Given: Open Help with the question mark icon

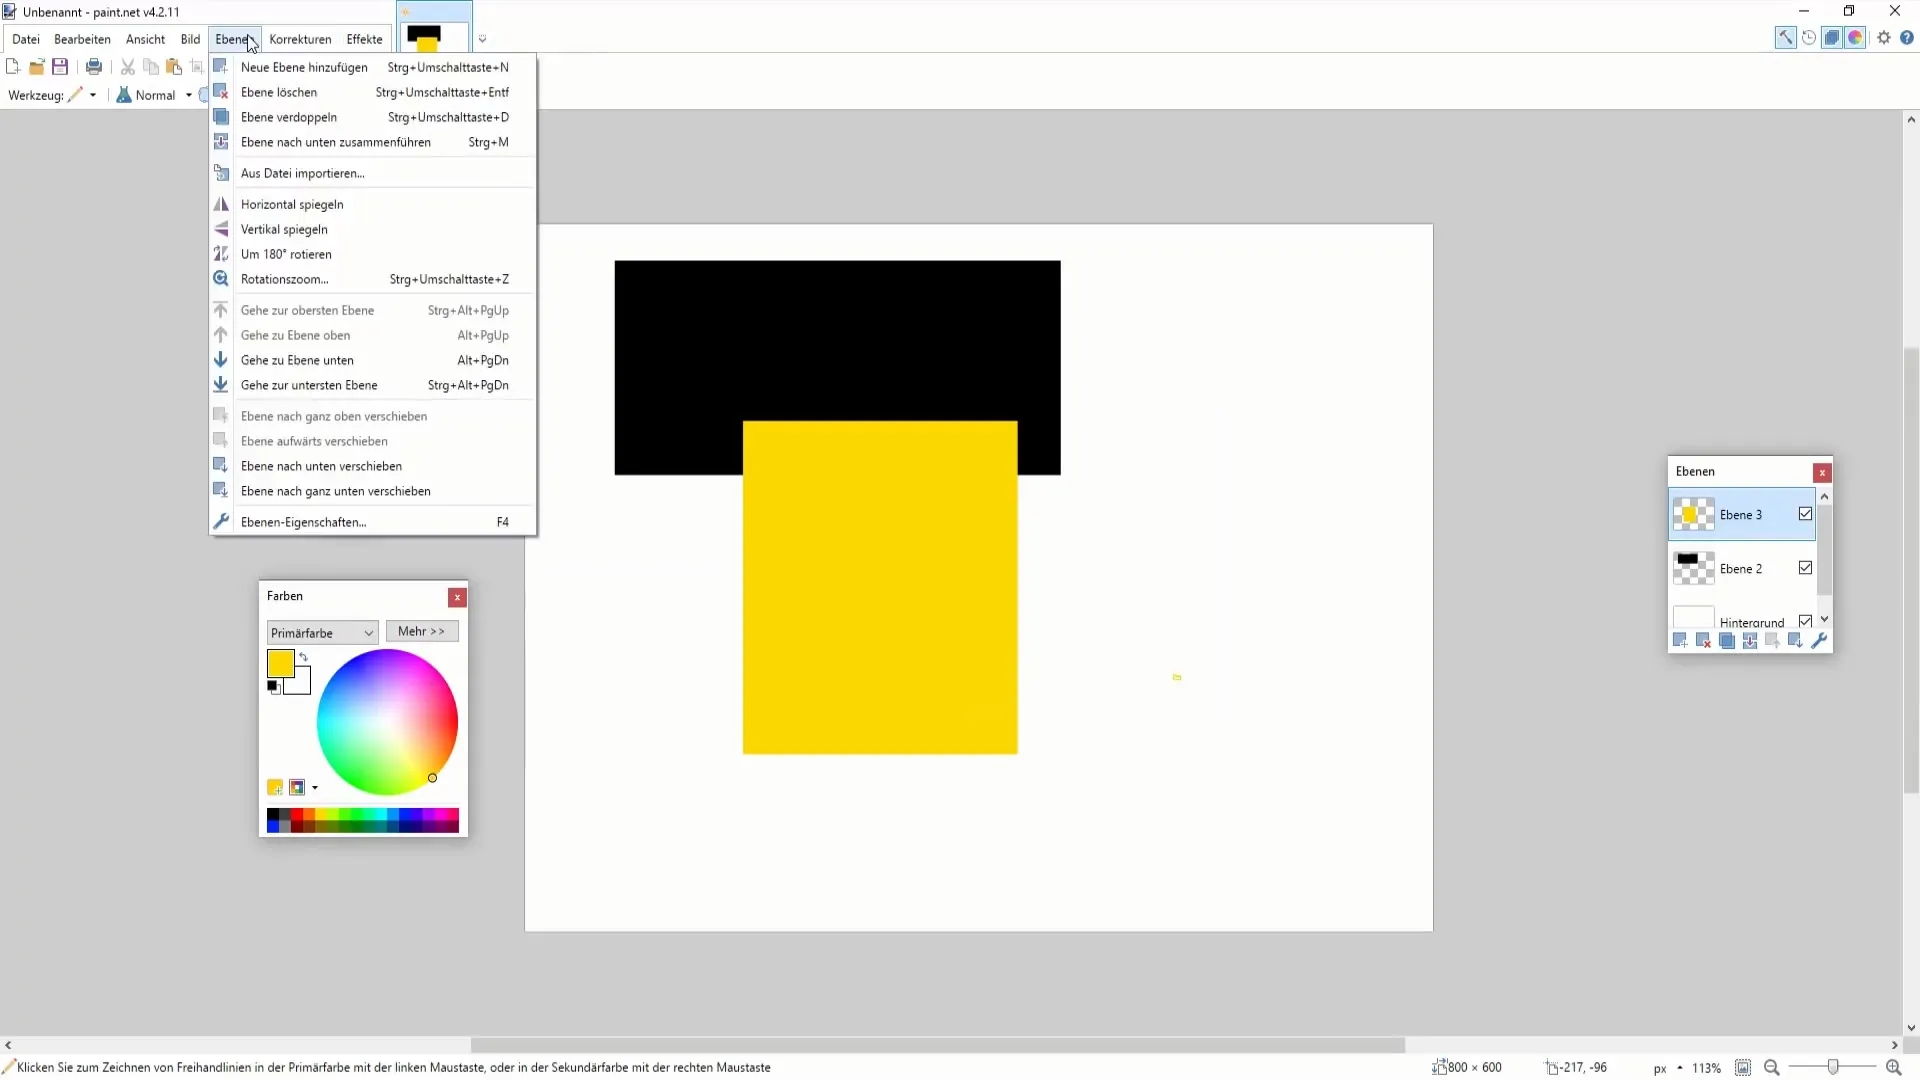Looking at the screenshot, I should [x=1907, y=38].
